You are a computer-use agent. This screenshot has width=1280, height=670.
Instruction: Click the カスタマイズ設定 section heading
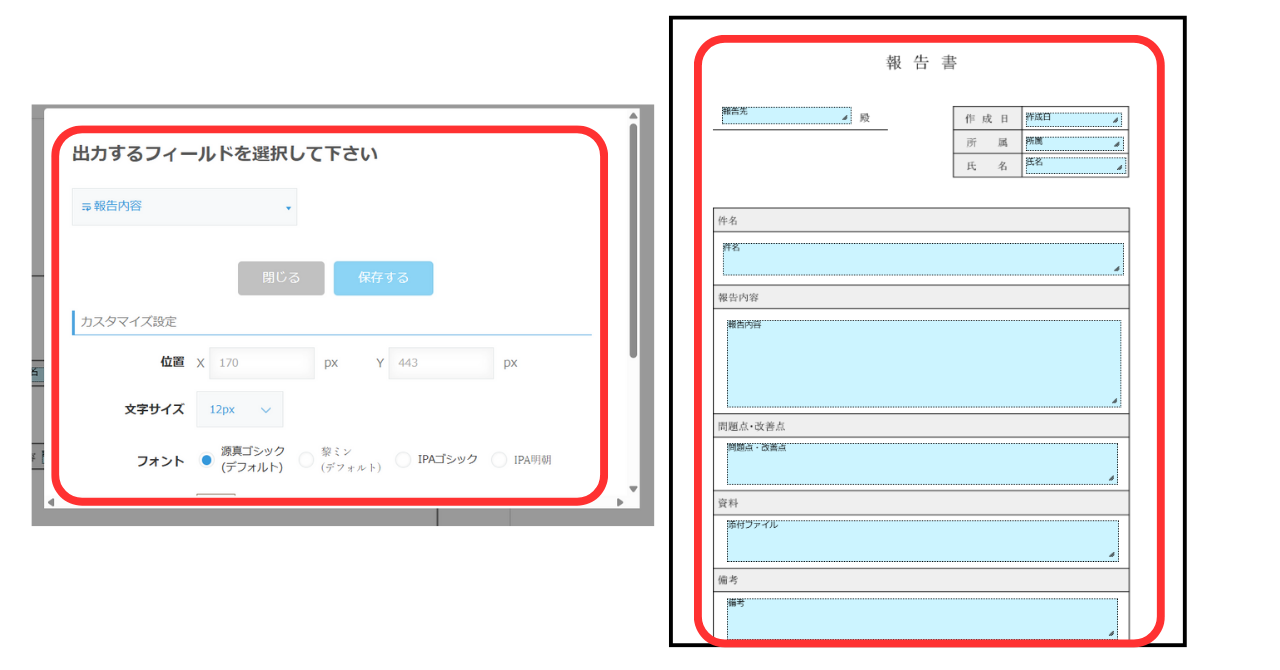pyautogui.click(x=129, y=322)
